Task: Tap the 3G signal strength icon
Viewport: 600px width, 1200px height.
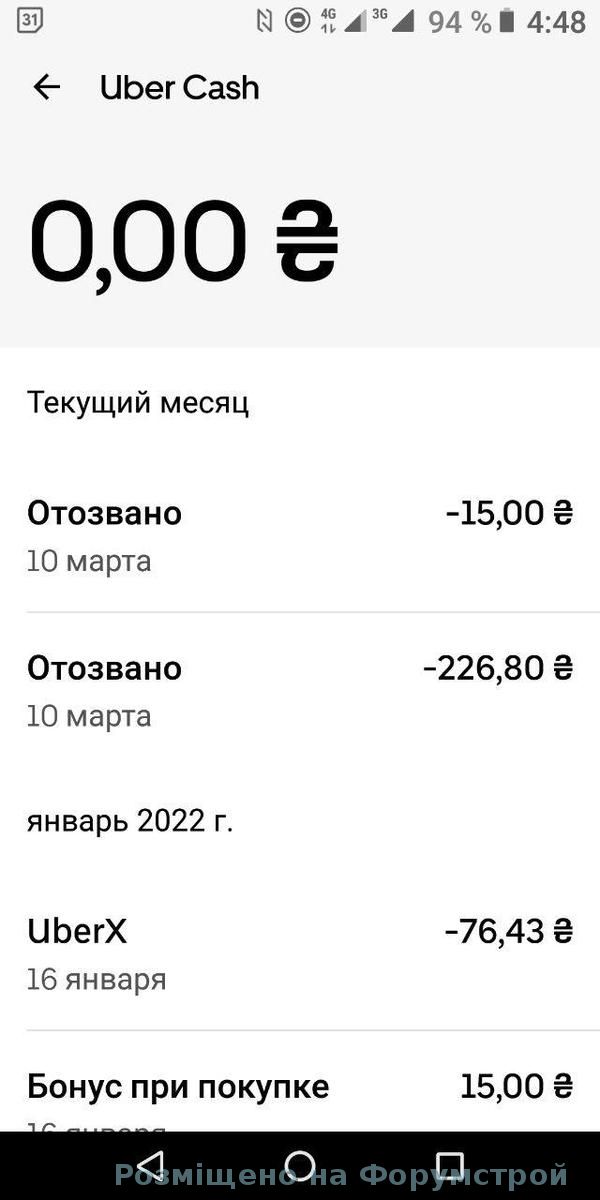Action: [x=395, y=21]
